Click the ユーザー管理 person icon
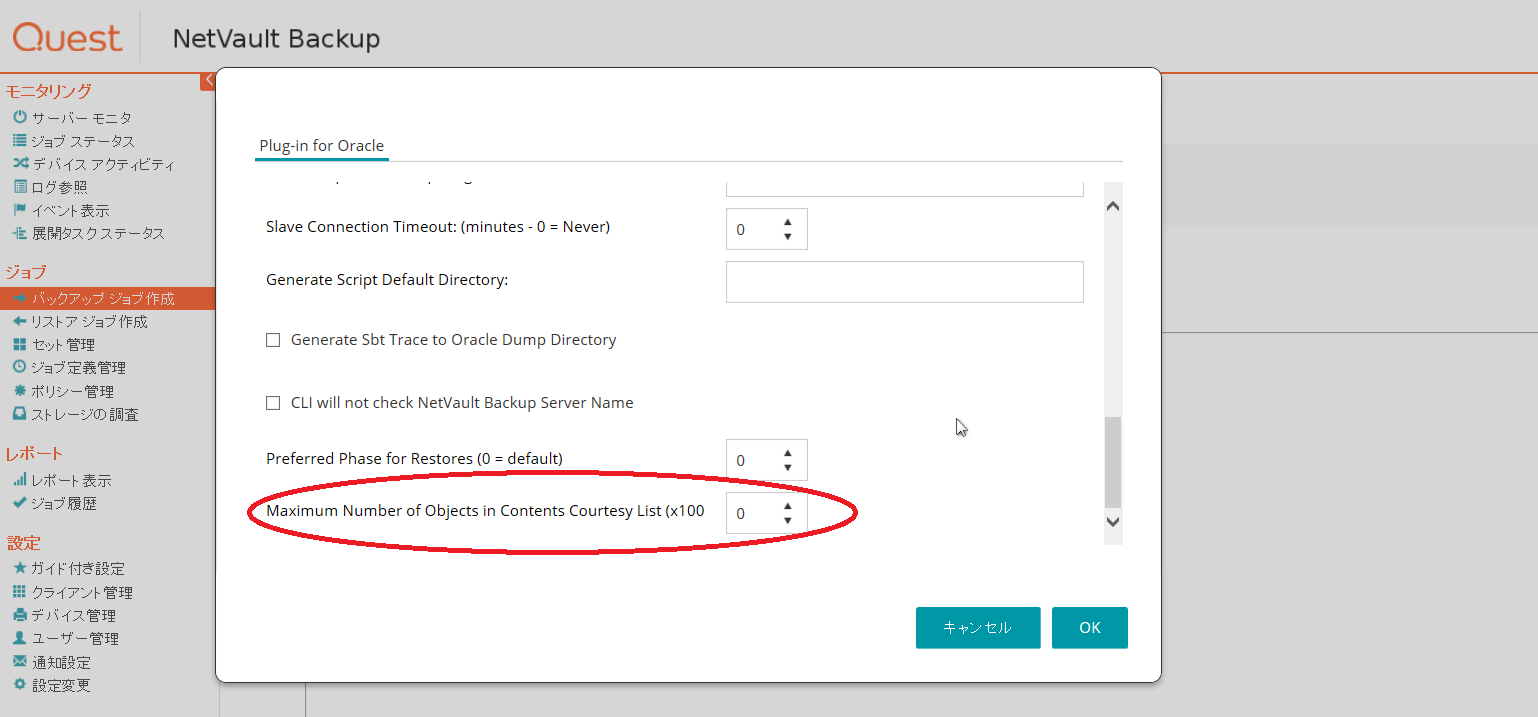The width and height of the screenshot is (1538, 717). pos(20,638)
